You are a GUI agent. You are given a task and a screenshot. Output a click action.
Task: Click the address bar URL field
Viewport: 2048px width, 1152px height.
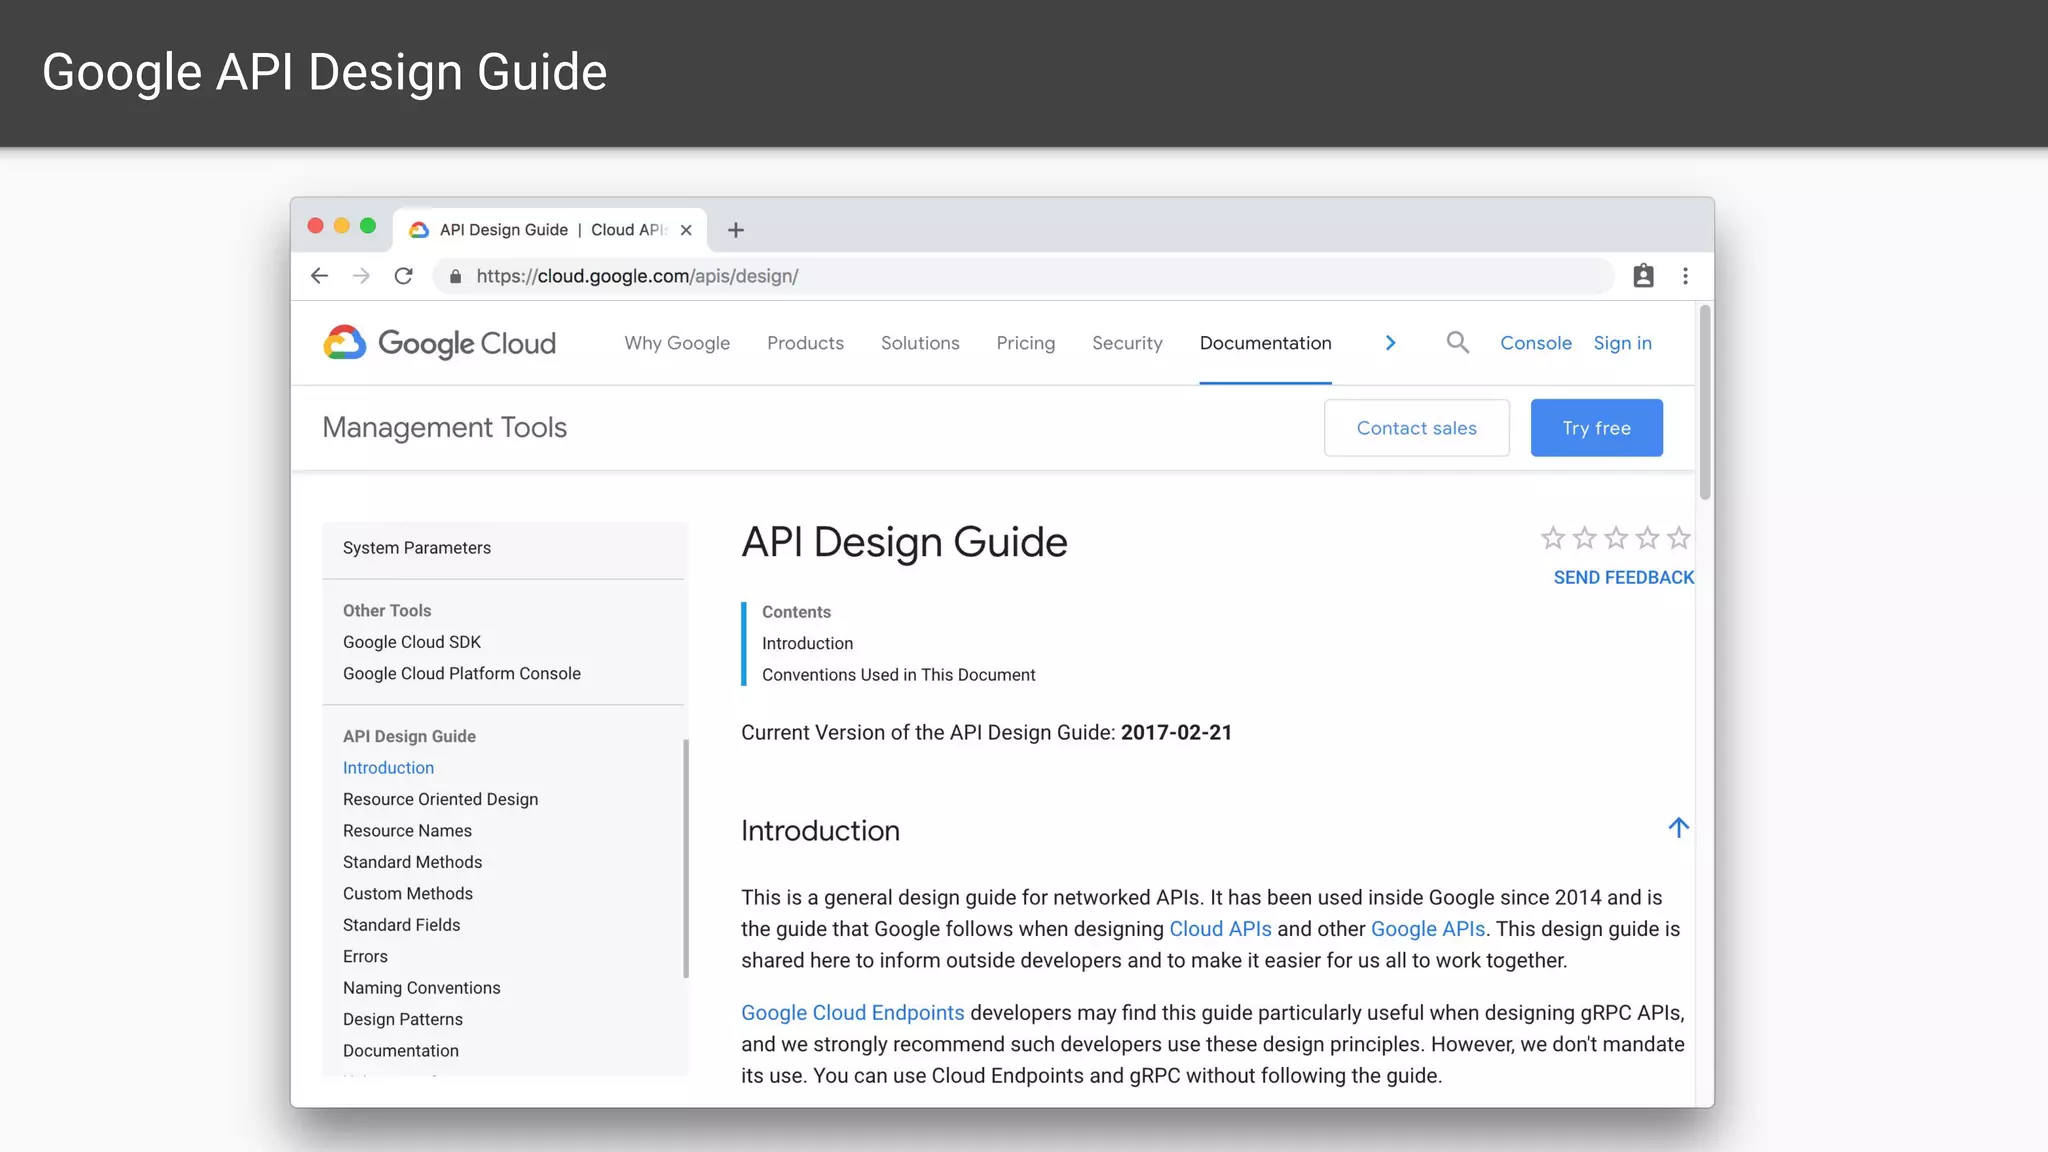(x=1023, y=276)
